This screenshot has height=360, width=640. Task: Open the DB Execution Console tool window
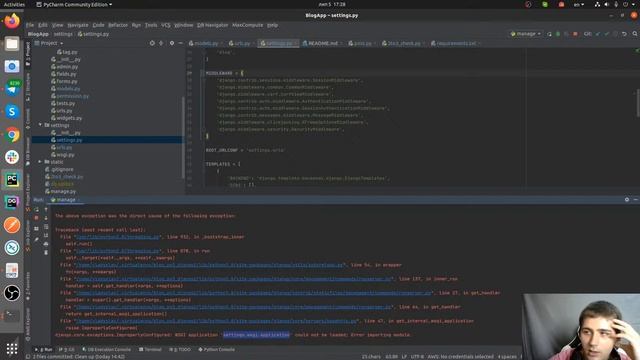(107, 350)
